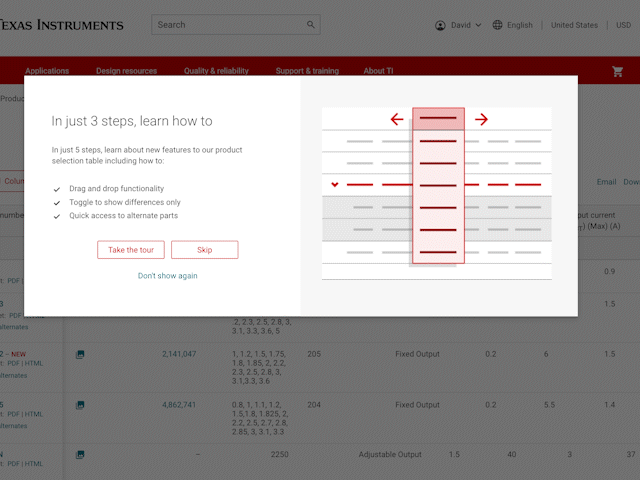640x480 pixels.
Task: Click Fixed Output in the 205 row
Action: [417, 354]
